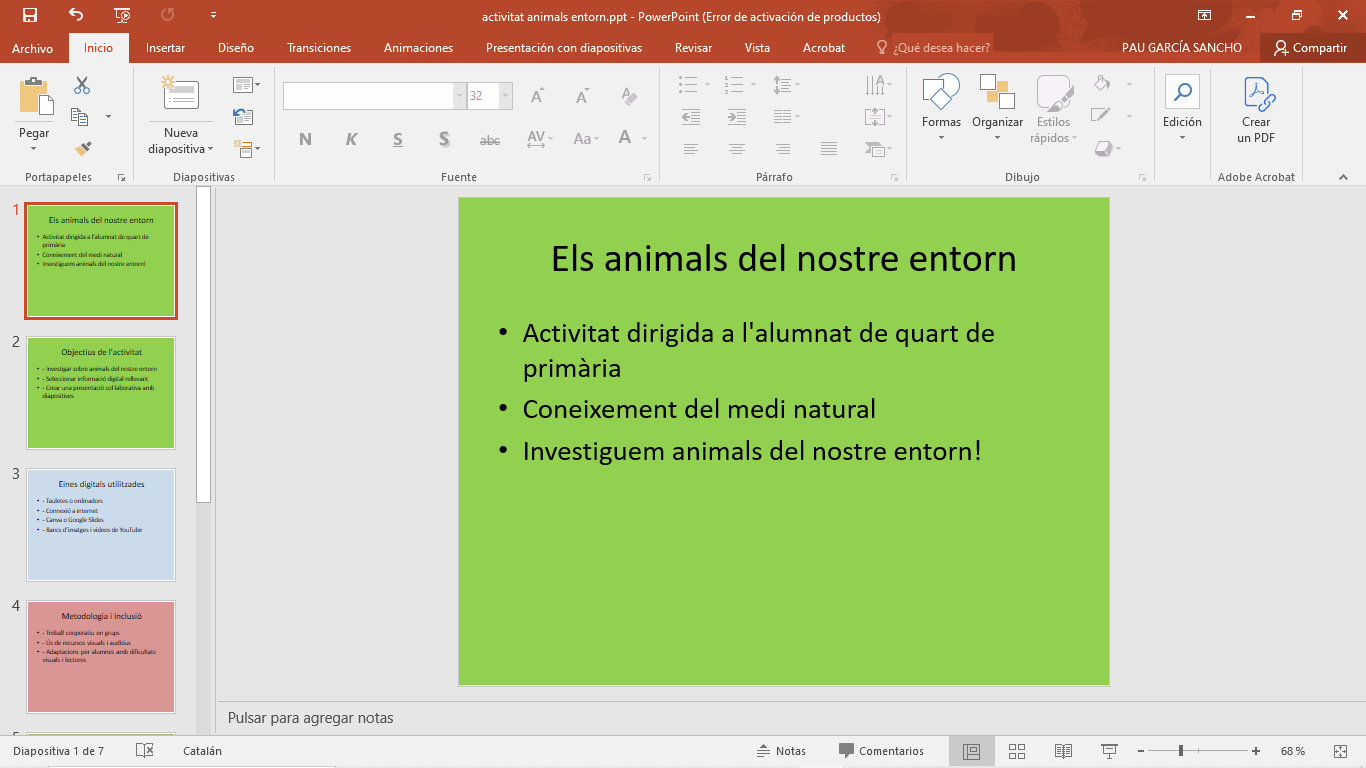Collapse the ribbon with the chevron

[x=1343, y=177]
